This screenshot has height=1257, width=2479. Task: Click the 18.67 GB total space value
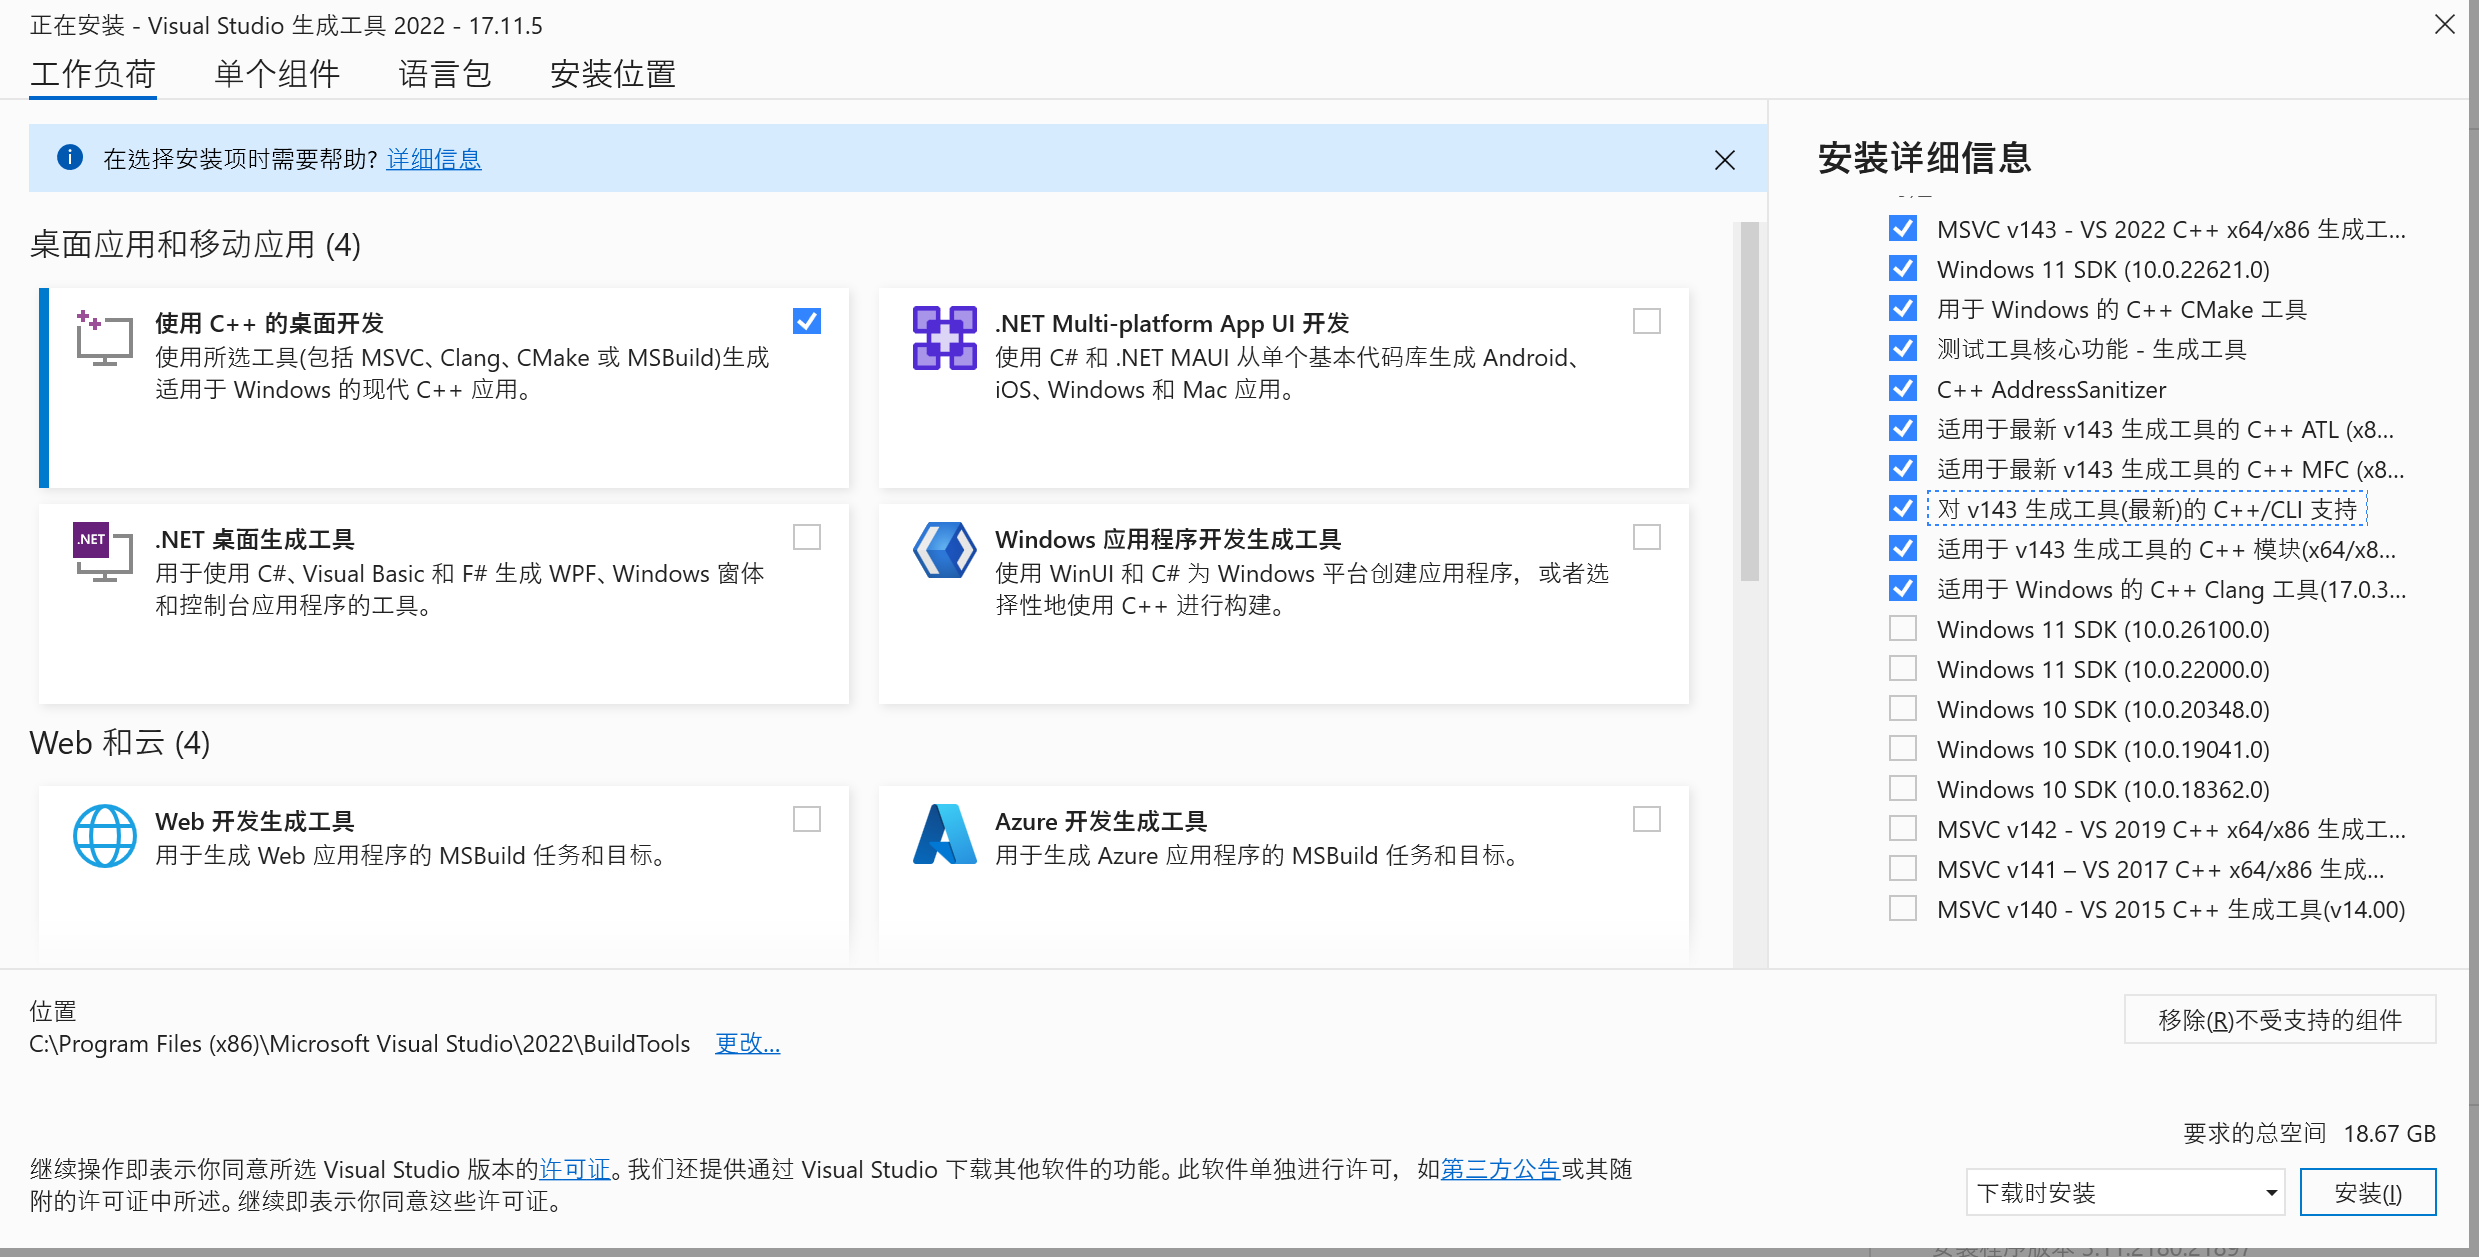tap(2390, 1133)
